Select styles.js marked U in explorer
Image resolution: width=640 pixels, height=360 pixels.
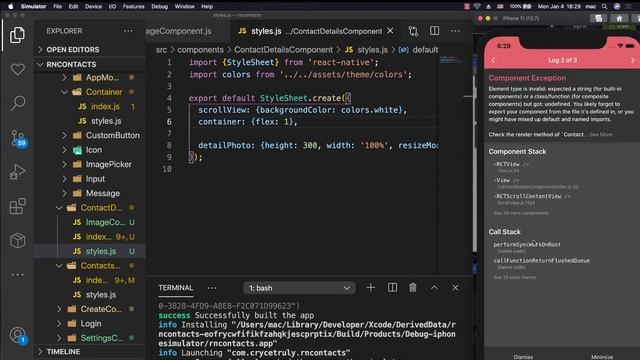[x=101, y=251]
